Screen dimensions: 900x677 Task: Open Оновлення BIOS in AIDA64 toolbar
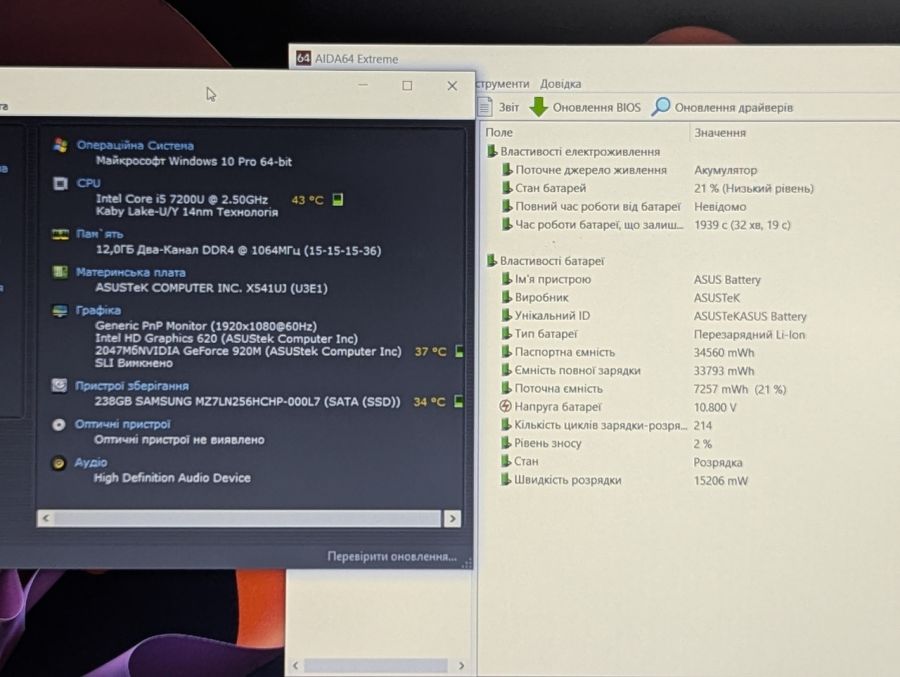[x=596, y=107]
